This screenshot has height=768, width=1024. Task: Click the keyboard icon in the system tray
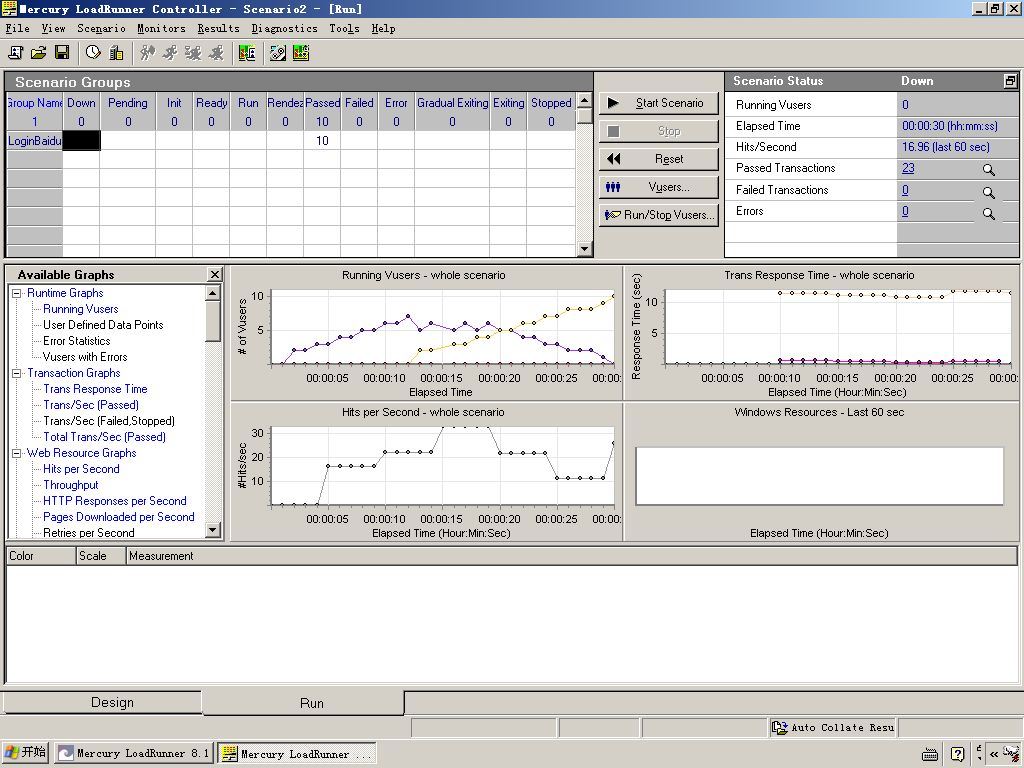(x=930, y=754)
